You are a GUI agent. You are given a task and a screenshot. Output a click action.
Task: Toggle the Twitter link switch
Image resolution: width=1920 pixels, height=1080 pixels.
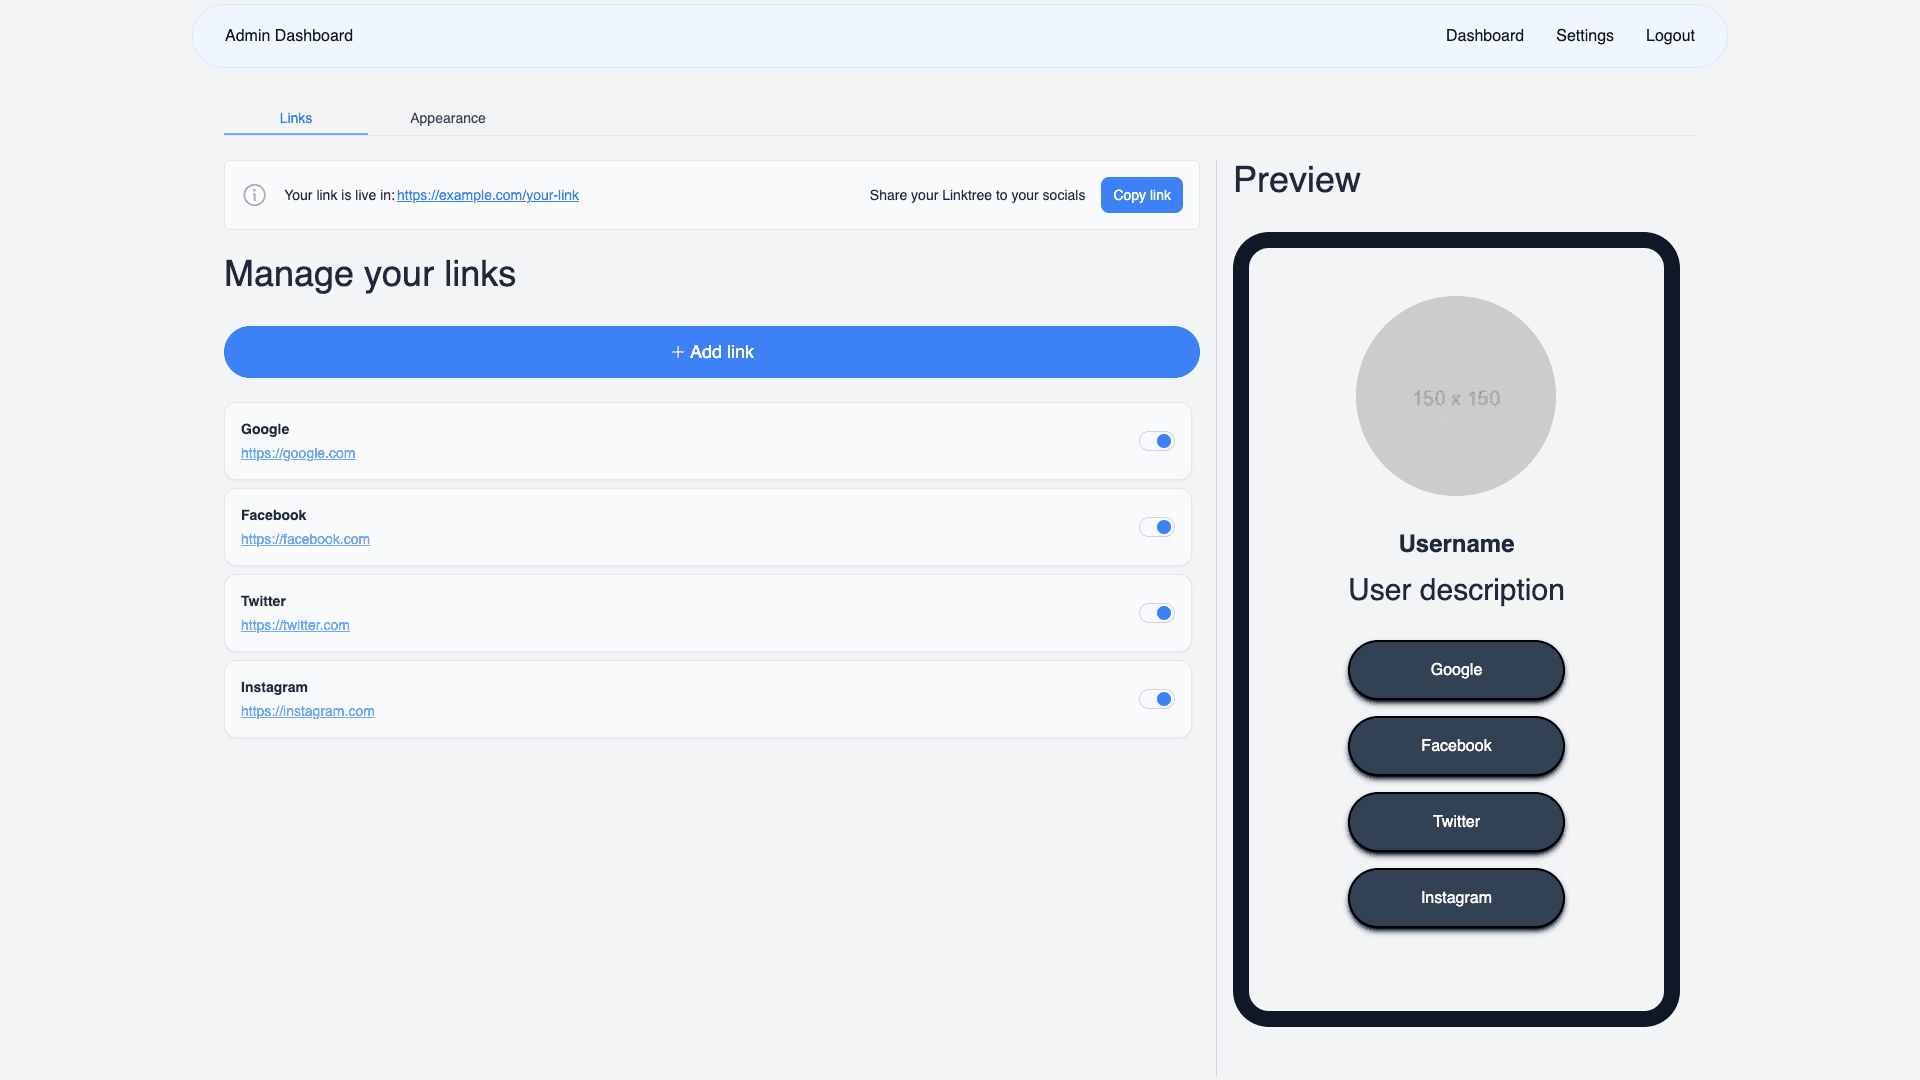(1156, 613)
